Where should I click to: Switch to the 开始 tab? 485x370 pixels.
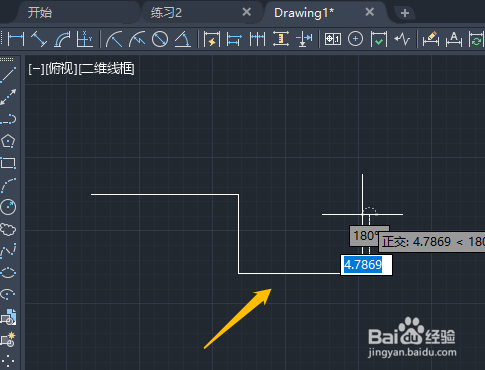pyautogui.click(x=40, y=13)
